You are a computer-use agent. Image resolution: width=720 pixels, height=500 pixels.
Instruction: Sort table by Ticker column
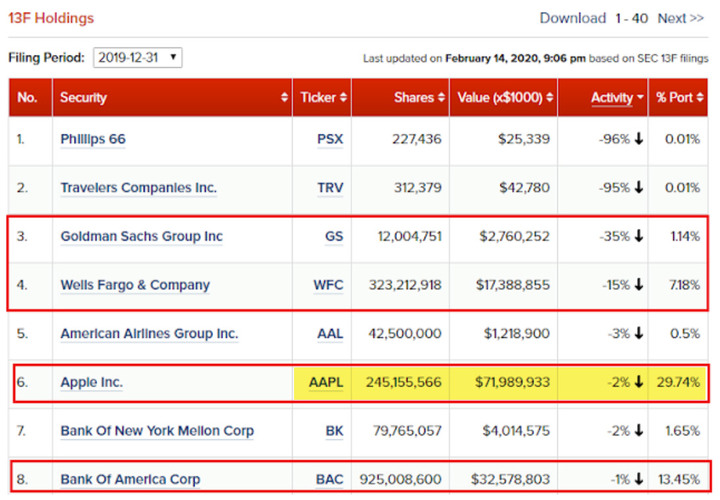point(322,97)
